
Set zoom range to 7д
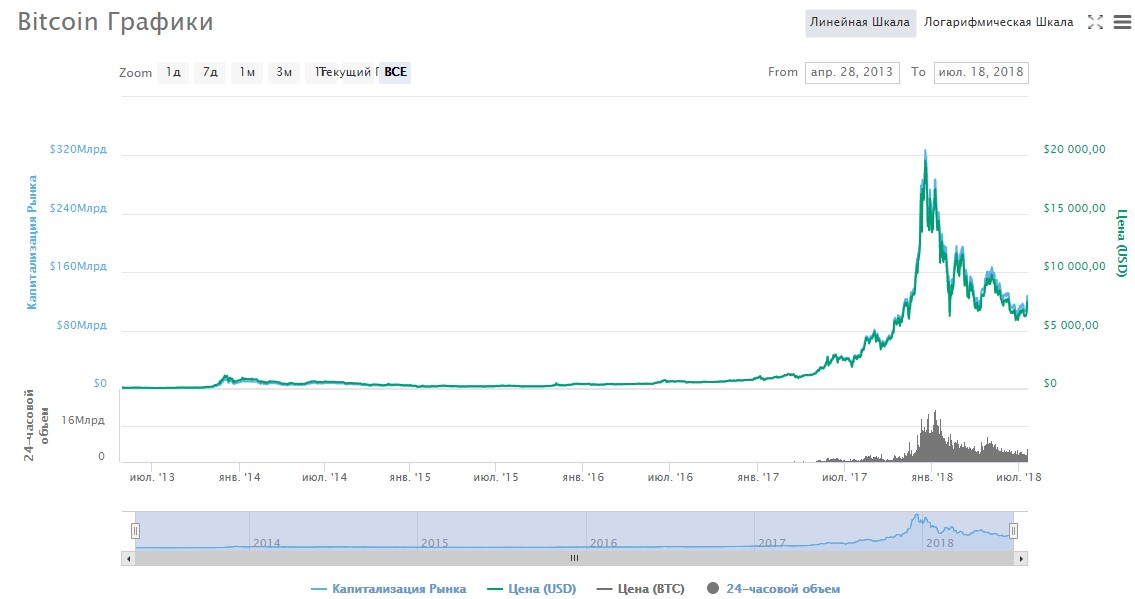[x=210, y=72]
